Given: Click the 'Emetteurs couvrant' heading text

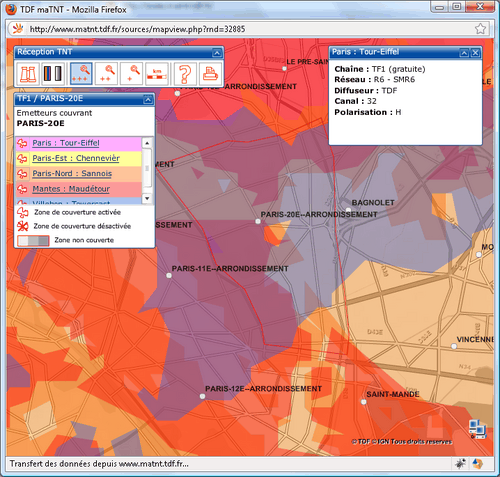Looking at the screenshot, I should (x=54, y=113).
